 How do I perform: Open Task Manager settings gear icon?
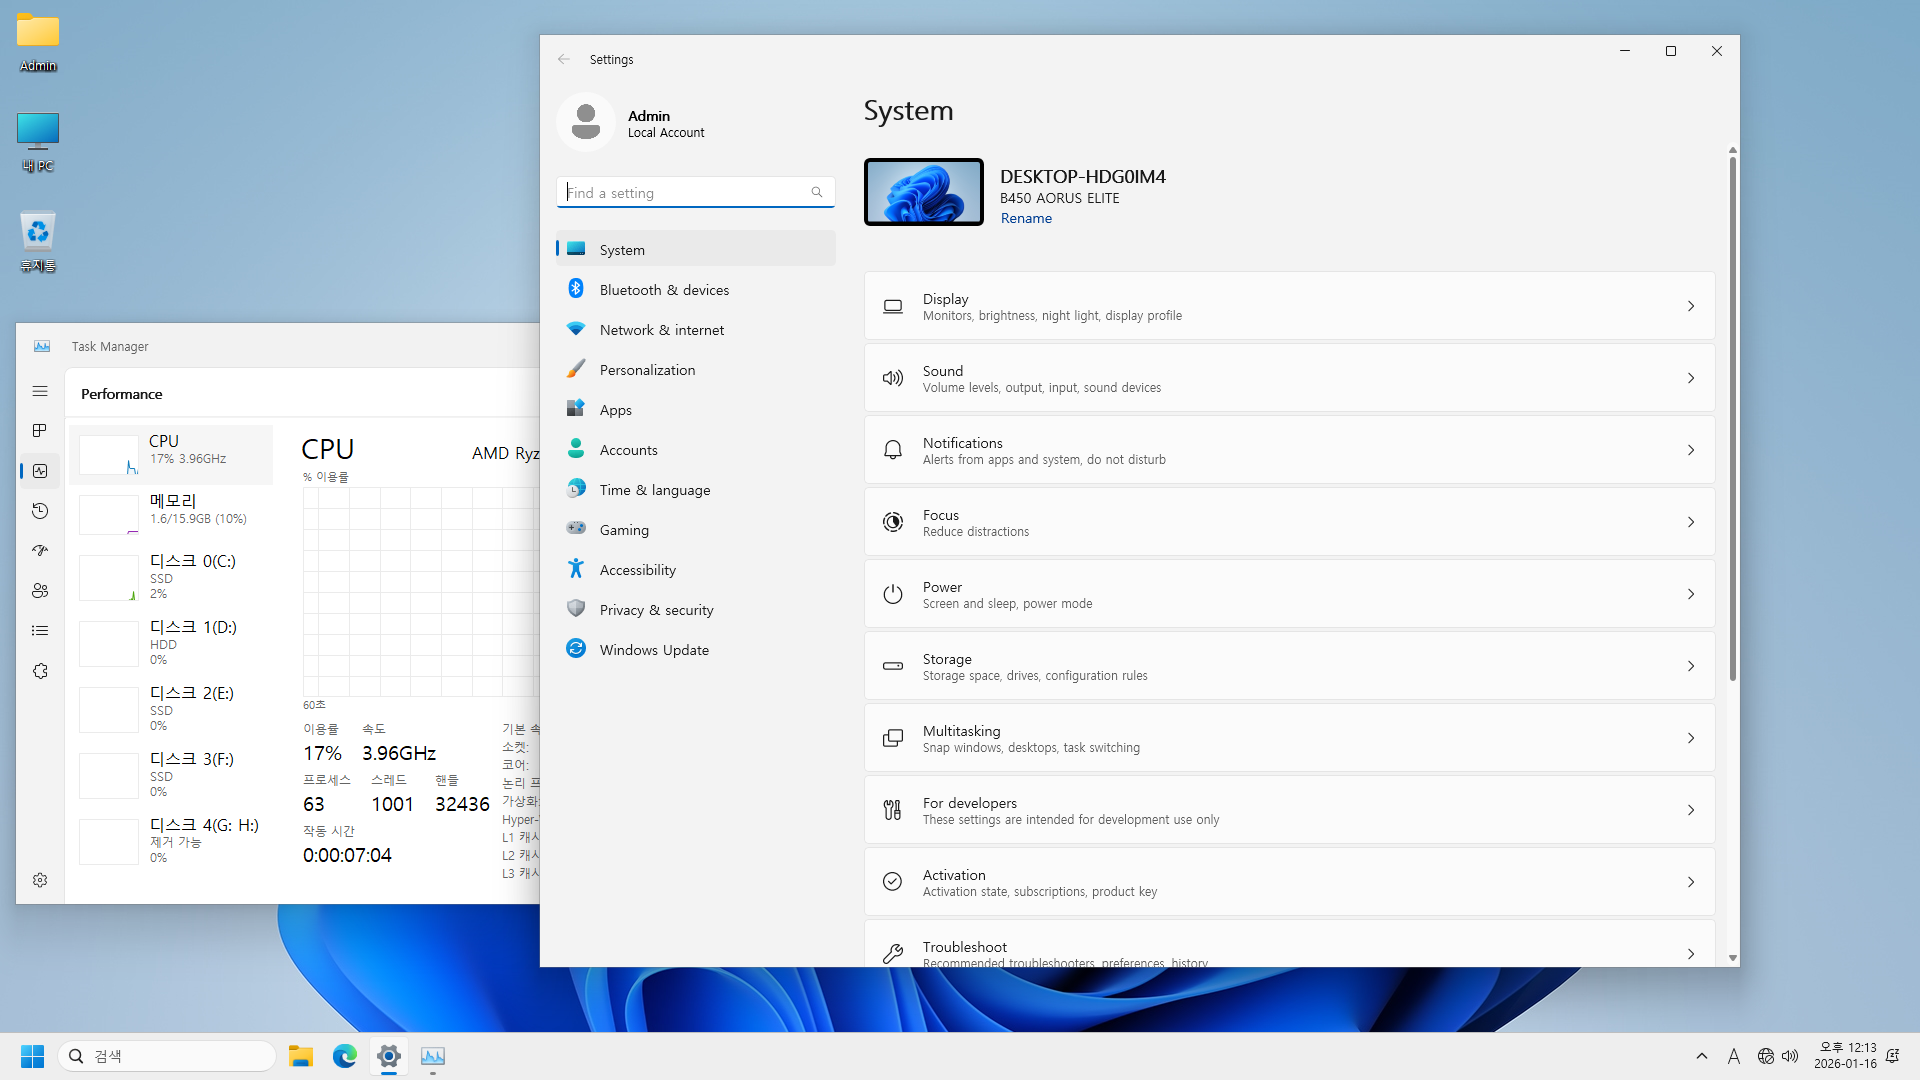[40, 880]
